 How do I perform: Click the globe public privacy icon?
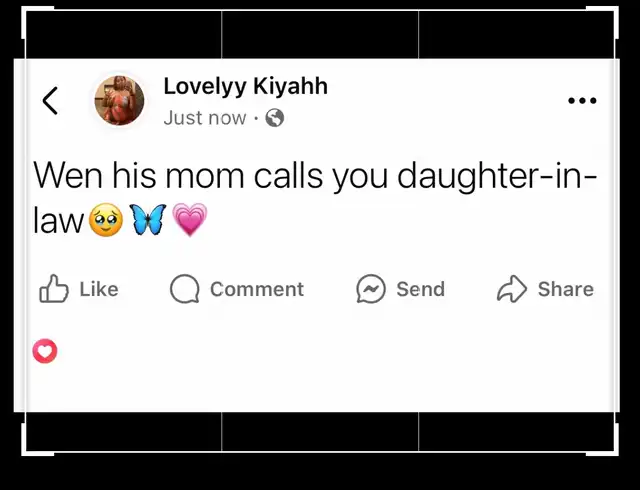(x=275, y=118)
